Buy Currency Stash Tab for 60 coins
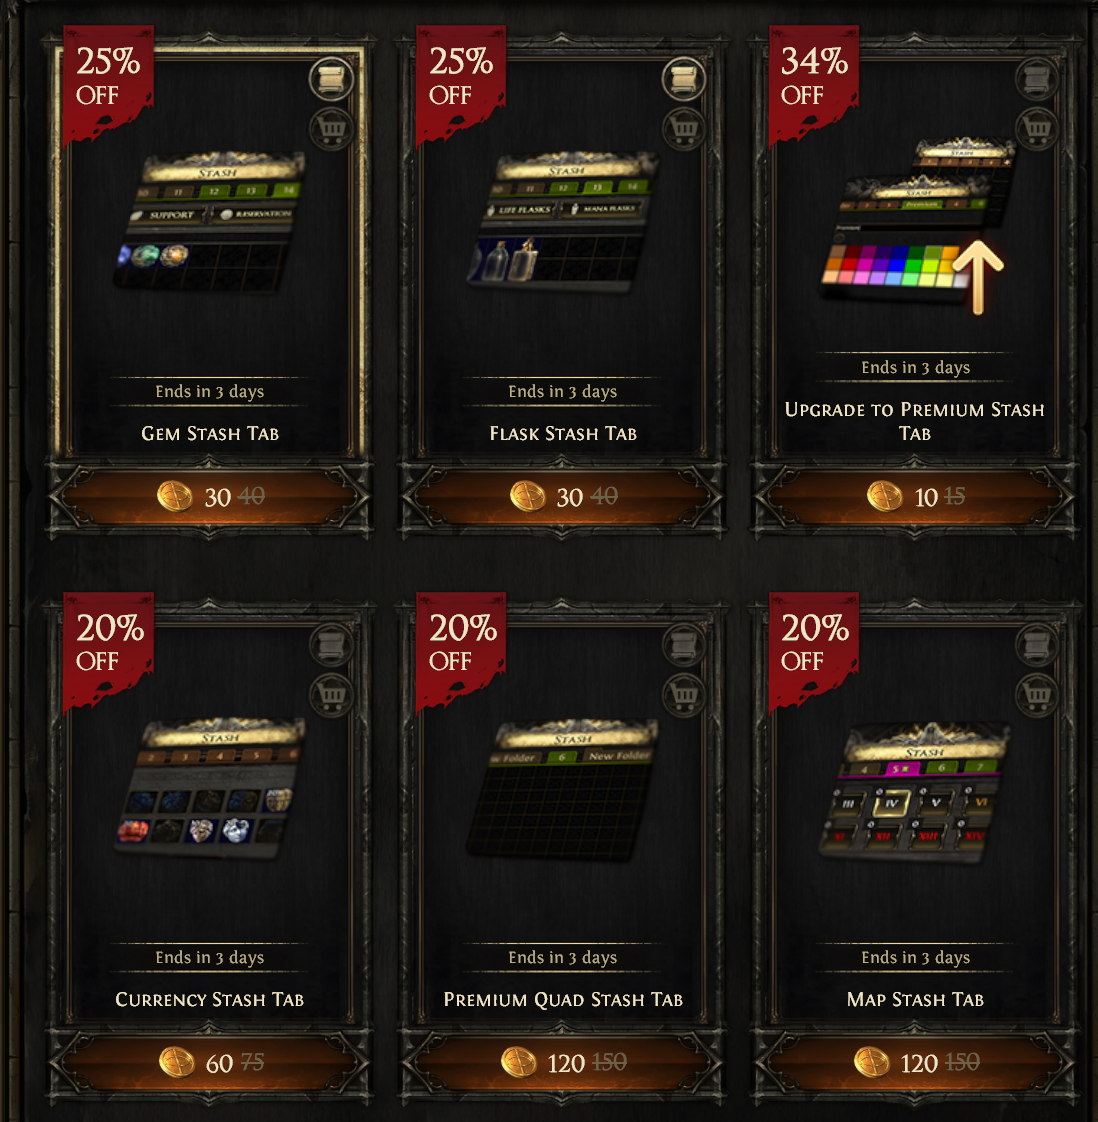 [x=210, y=1063]
